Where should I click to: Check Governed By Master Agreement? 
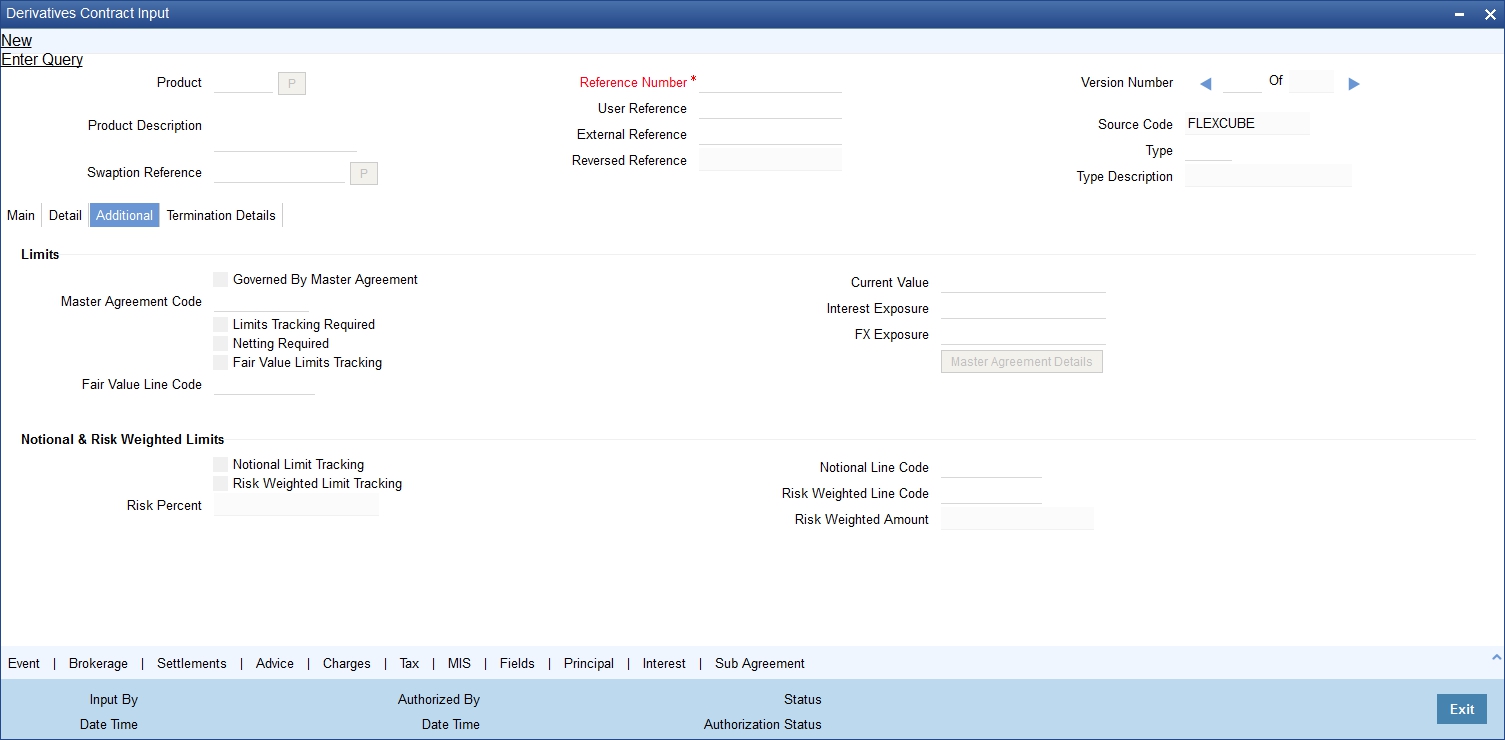(221, 280)
